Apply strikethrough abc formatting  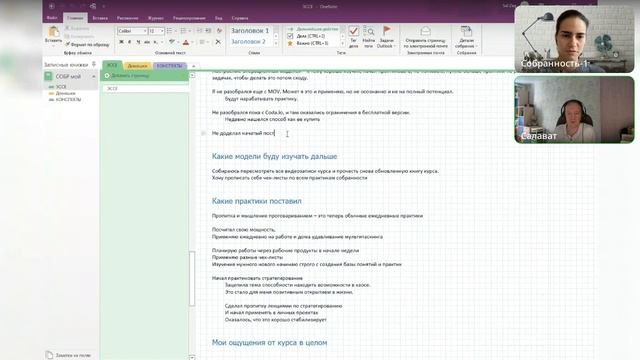click(147, 42)
